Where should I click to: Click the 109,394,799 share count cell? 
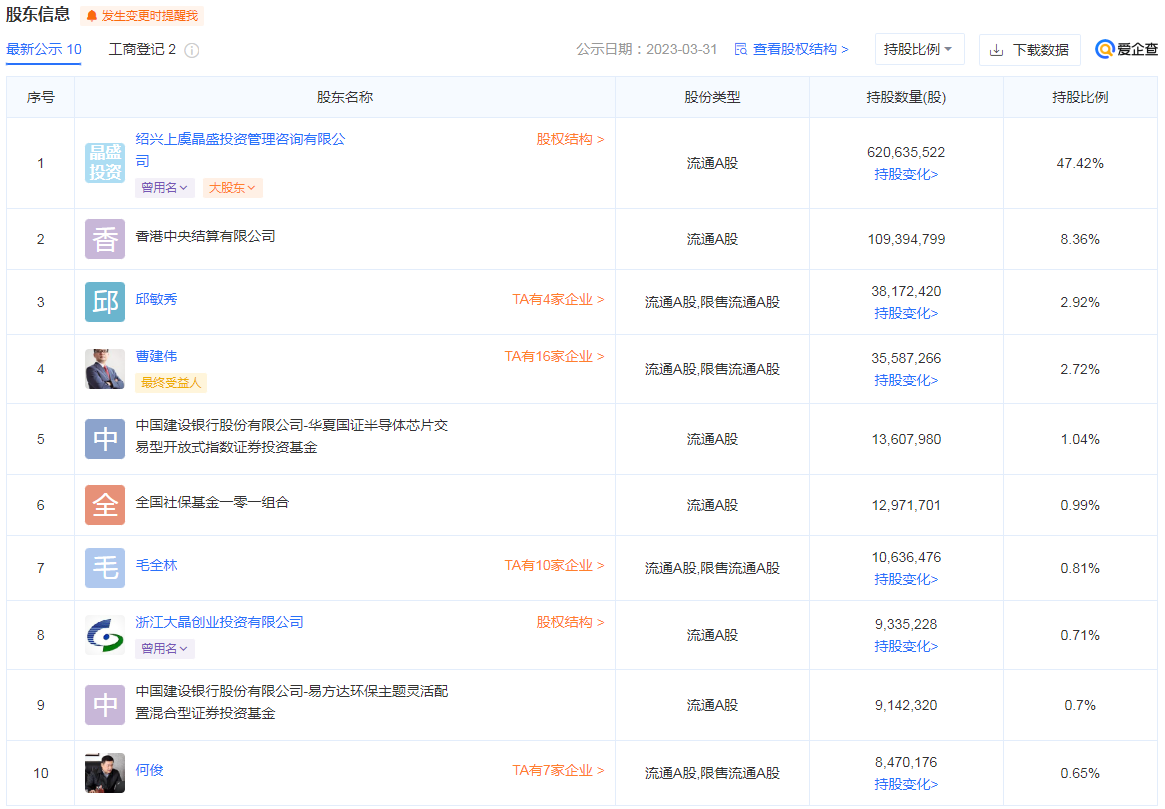906,239
